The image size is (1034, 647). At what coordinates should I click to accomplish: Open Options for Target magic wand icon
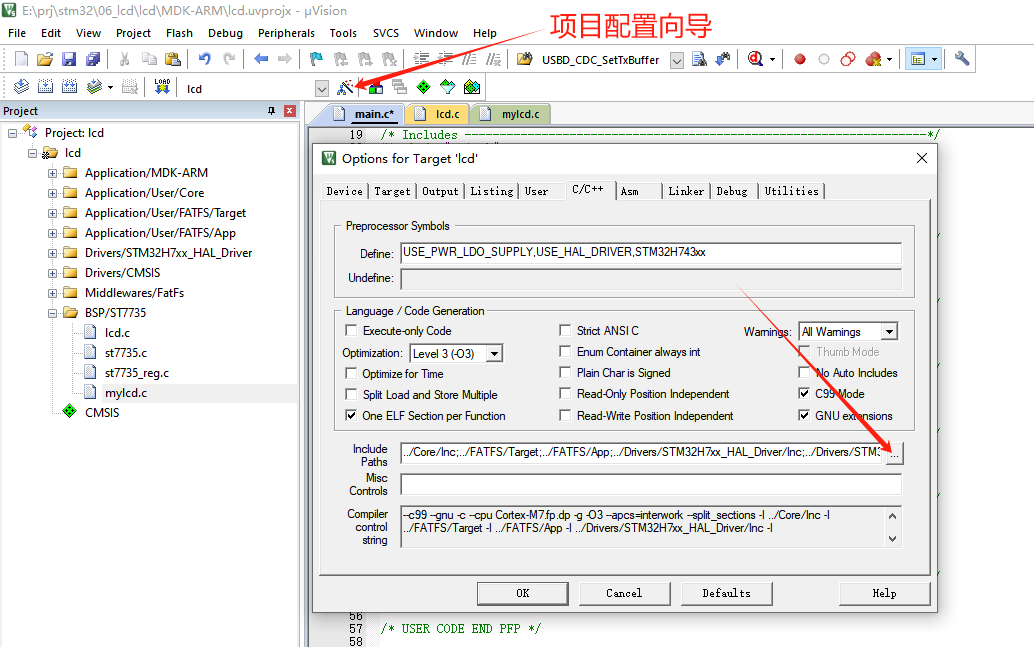point(345,87)
